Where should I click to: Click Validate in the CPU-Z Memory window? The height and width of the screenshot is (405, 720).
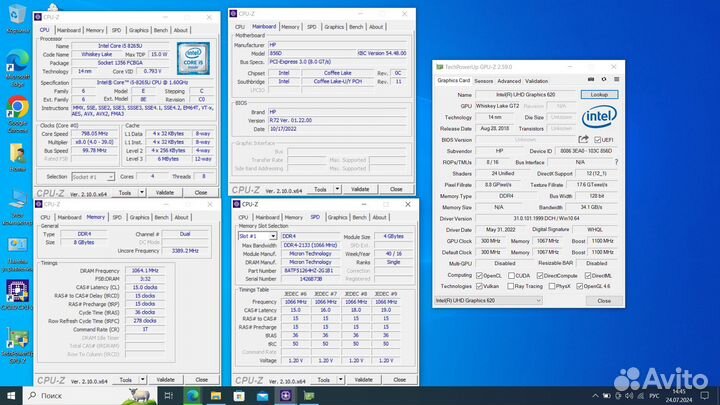(165, 380)
